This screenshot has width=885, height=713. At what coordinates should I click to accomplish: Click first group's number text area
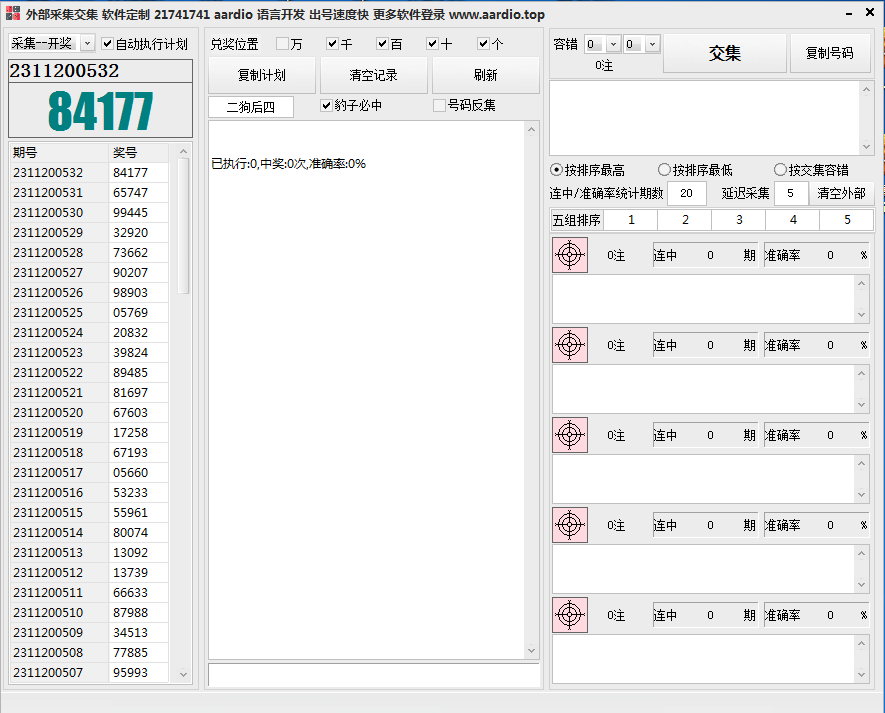point(704,299)
